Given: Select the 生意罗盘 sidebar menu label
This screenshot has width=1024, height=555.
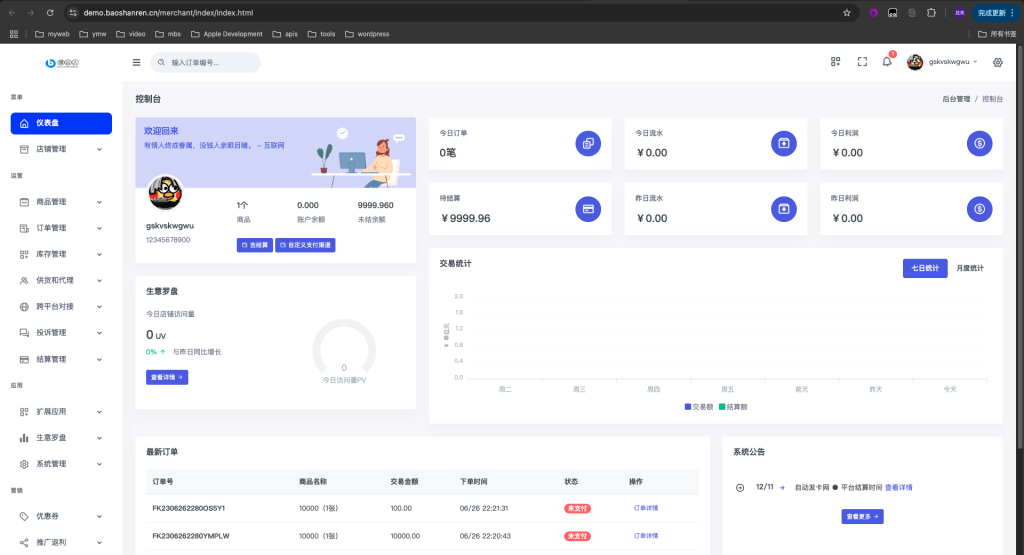Looking at the screenshot, I should (x=51, y=438).
